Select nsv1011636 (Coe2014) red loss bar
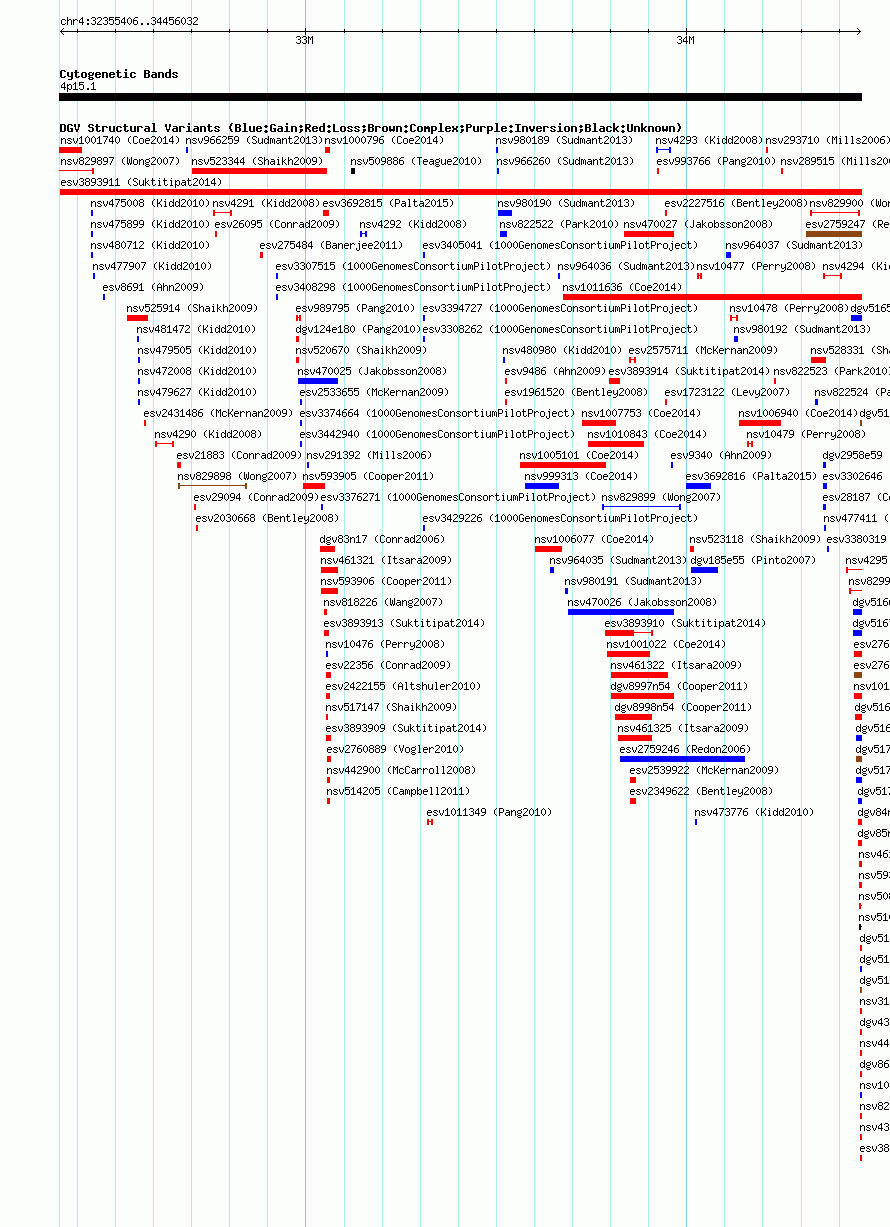 [712, 297]
